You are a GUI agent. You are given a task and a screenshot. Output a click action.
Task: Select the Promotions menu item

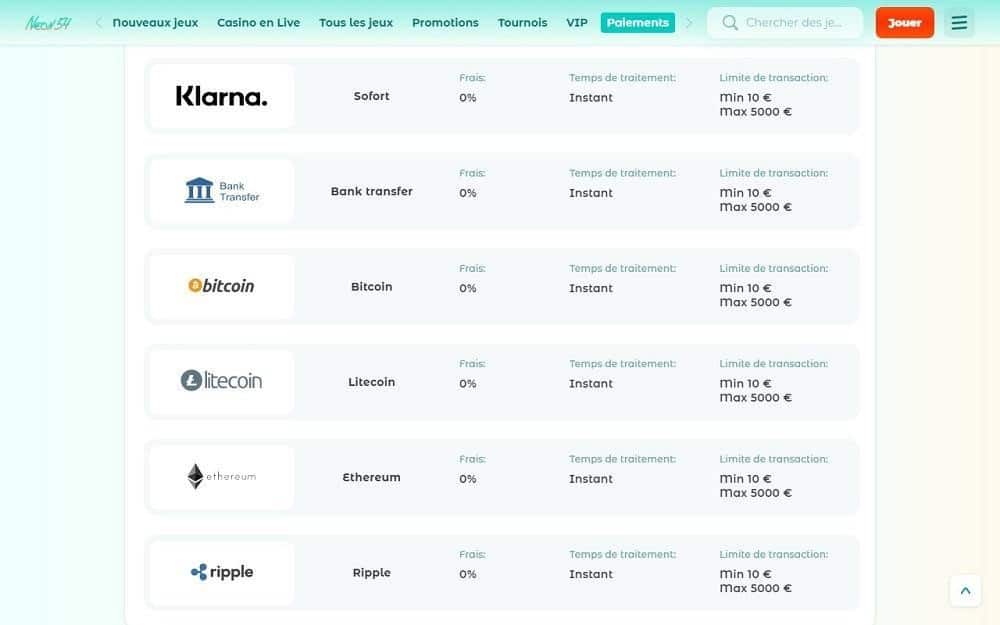tap(445, 23)
